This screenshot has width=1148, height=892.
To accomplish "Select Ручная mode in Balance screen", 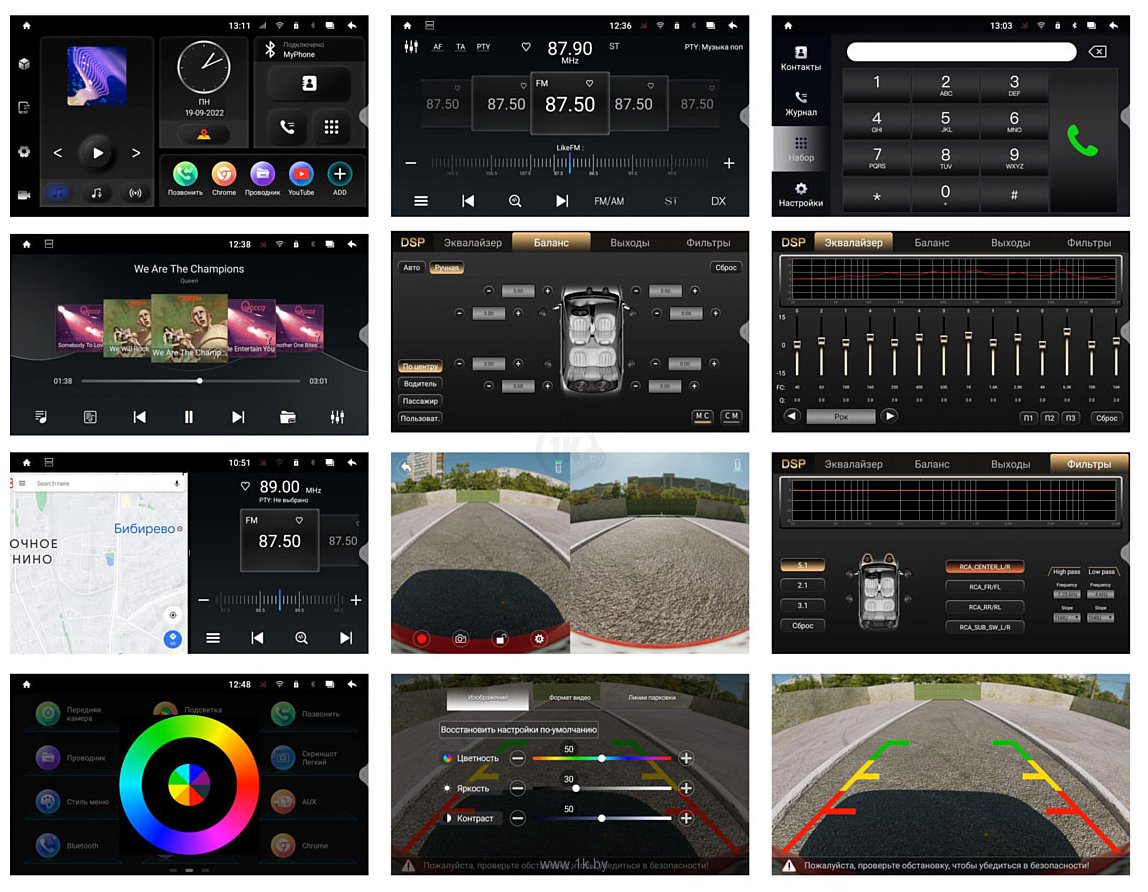I will [x=446, y=268].
